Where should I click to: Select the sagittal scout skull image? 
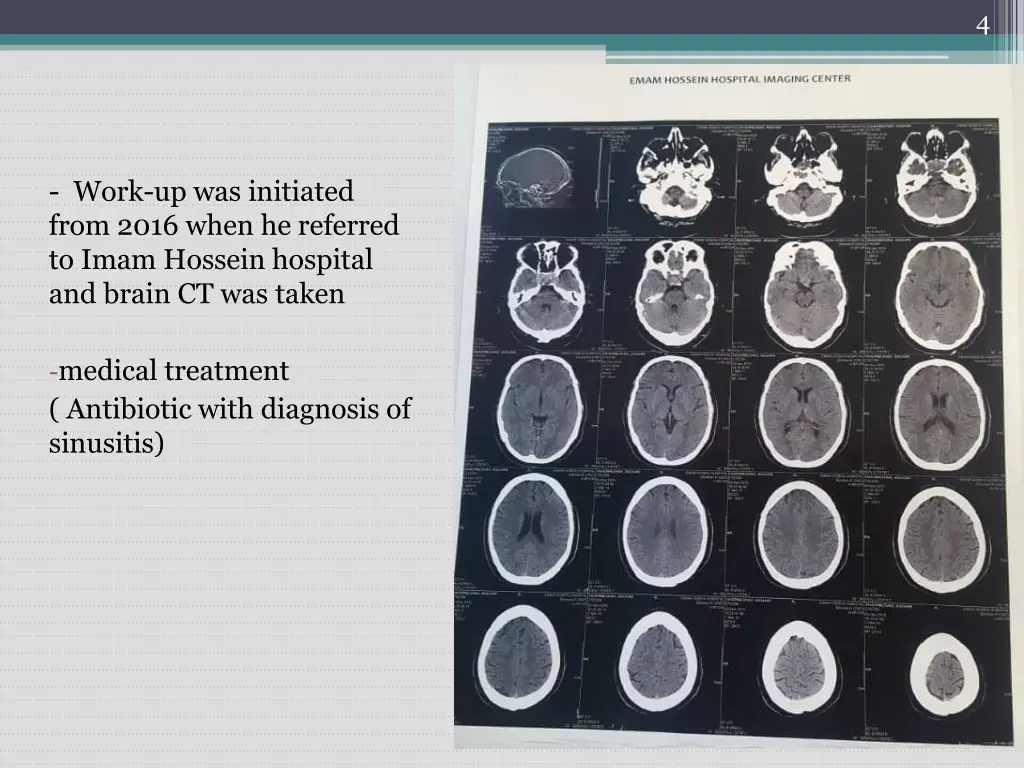coord(539,177)
